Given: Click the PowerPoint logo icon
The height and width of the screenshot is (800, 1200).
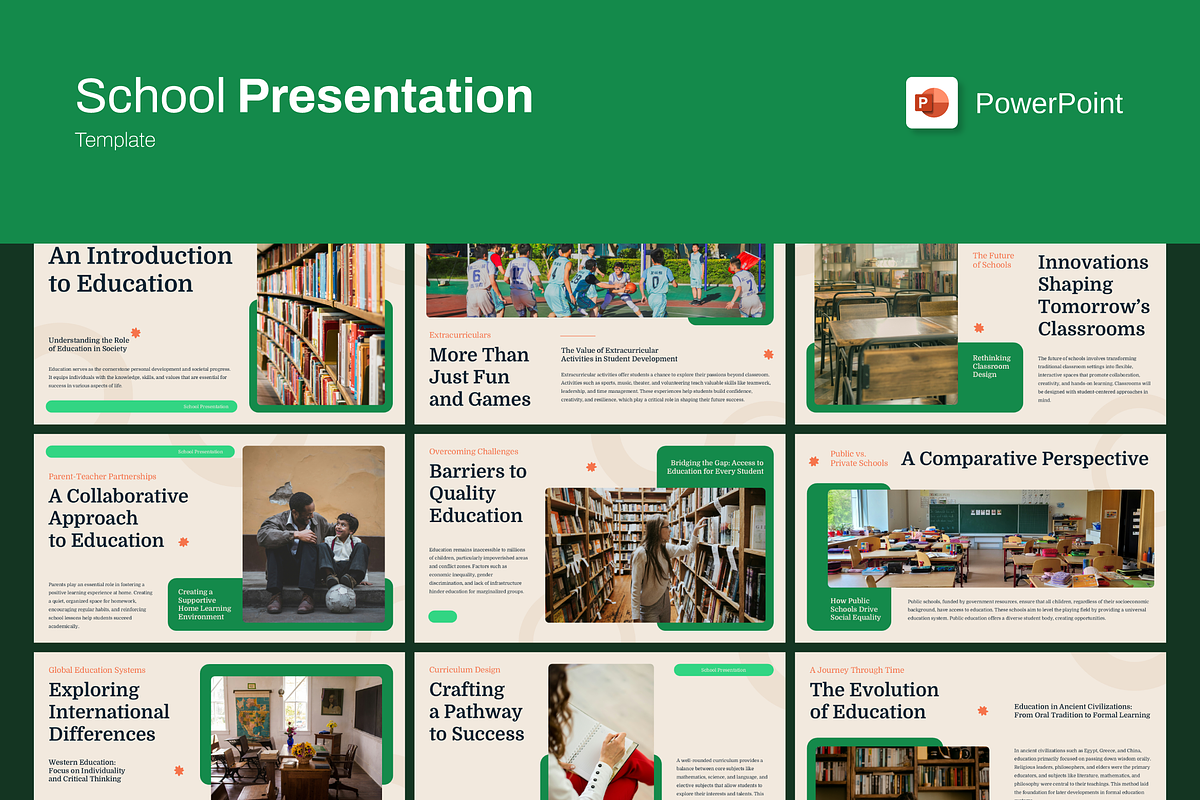Looking at the screenshot, I should [x=932, y=102].
